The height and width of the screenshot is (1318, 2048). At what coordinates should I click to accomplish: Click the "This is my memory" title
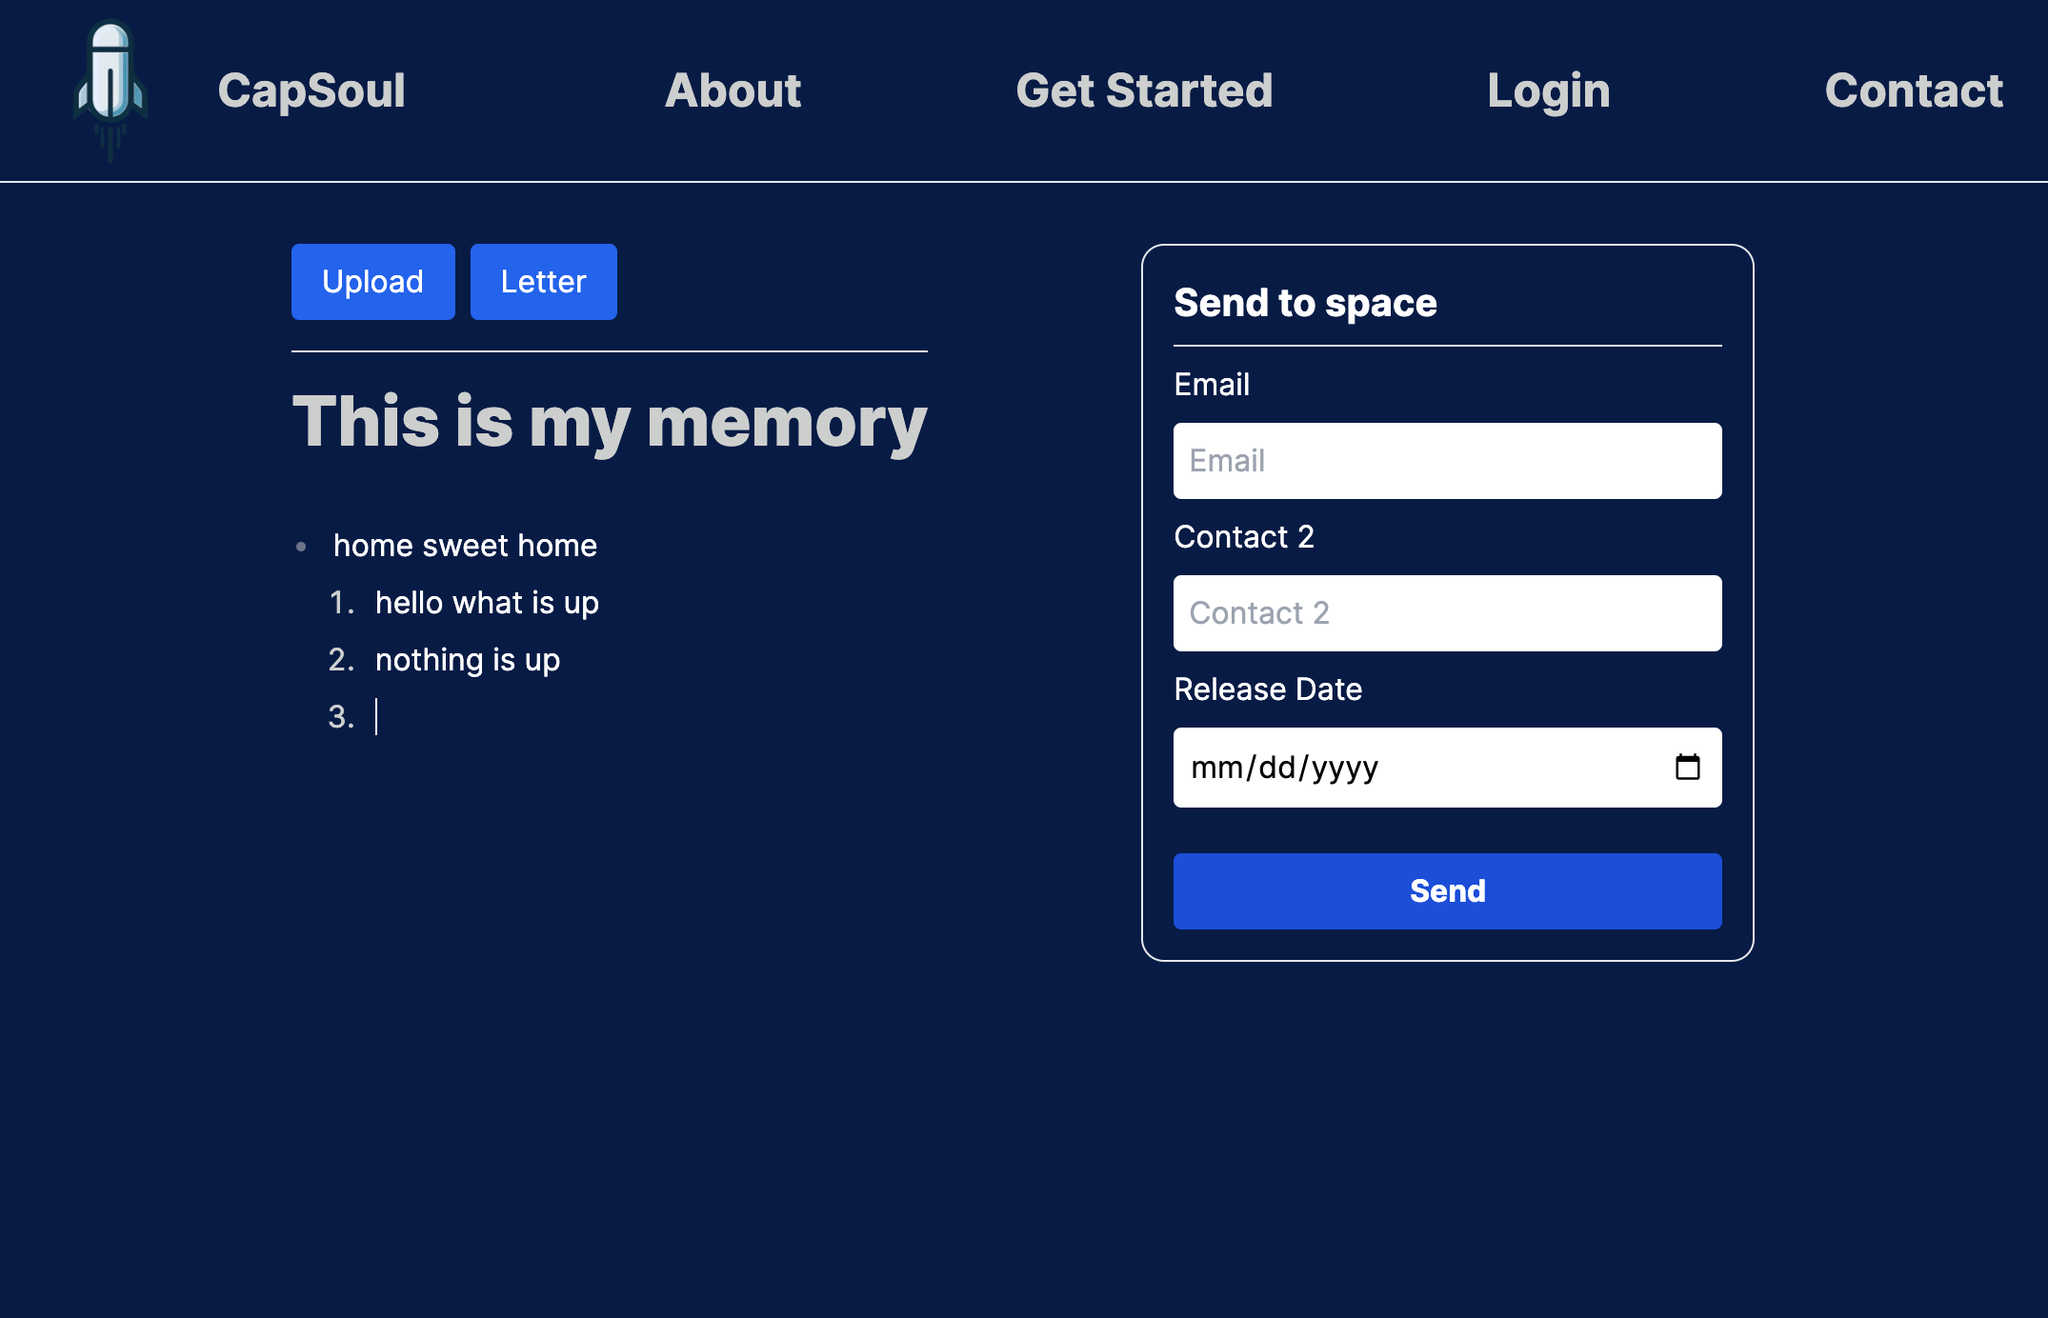coord(609,421)
